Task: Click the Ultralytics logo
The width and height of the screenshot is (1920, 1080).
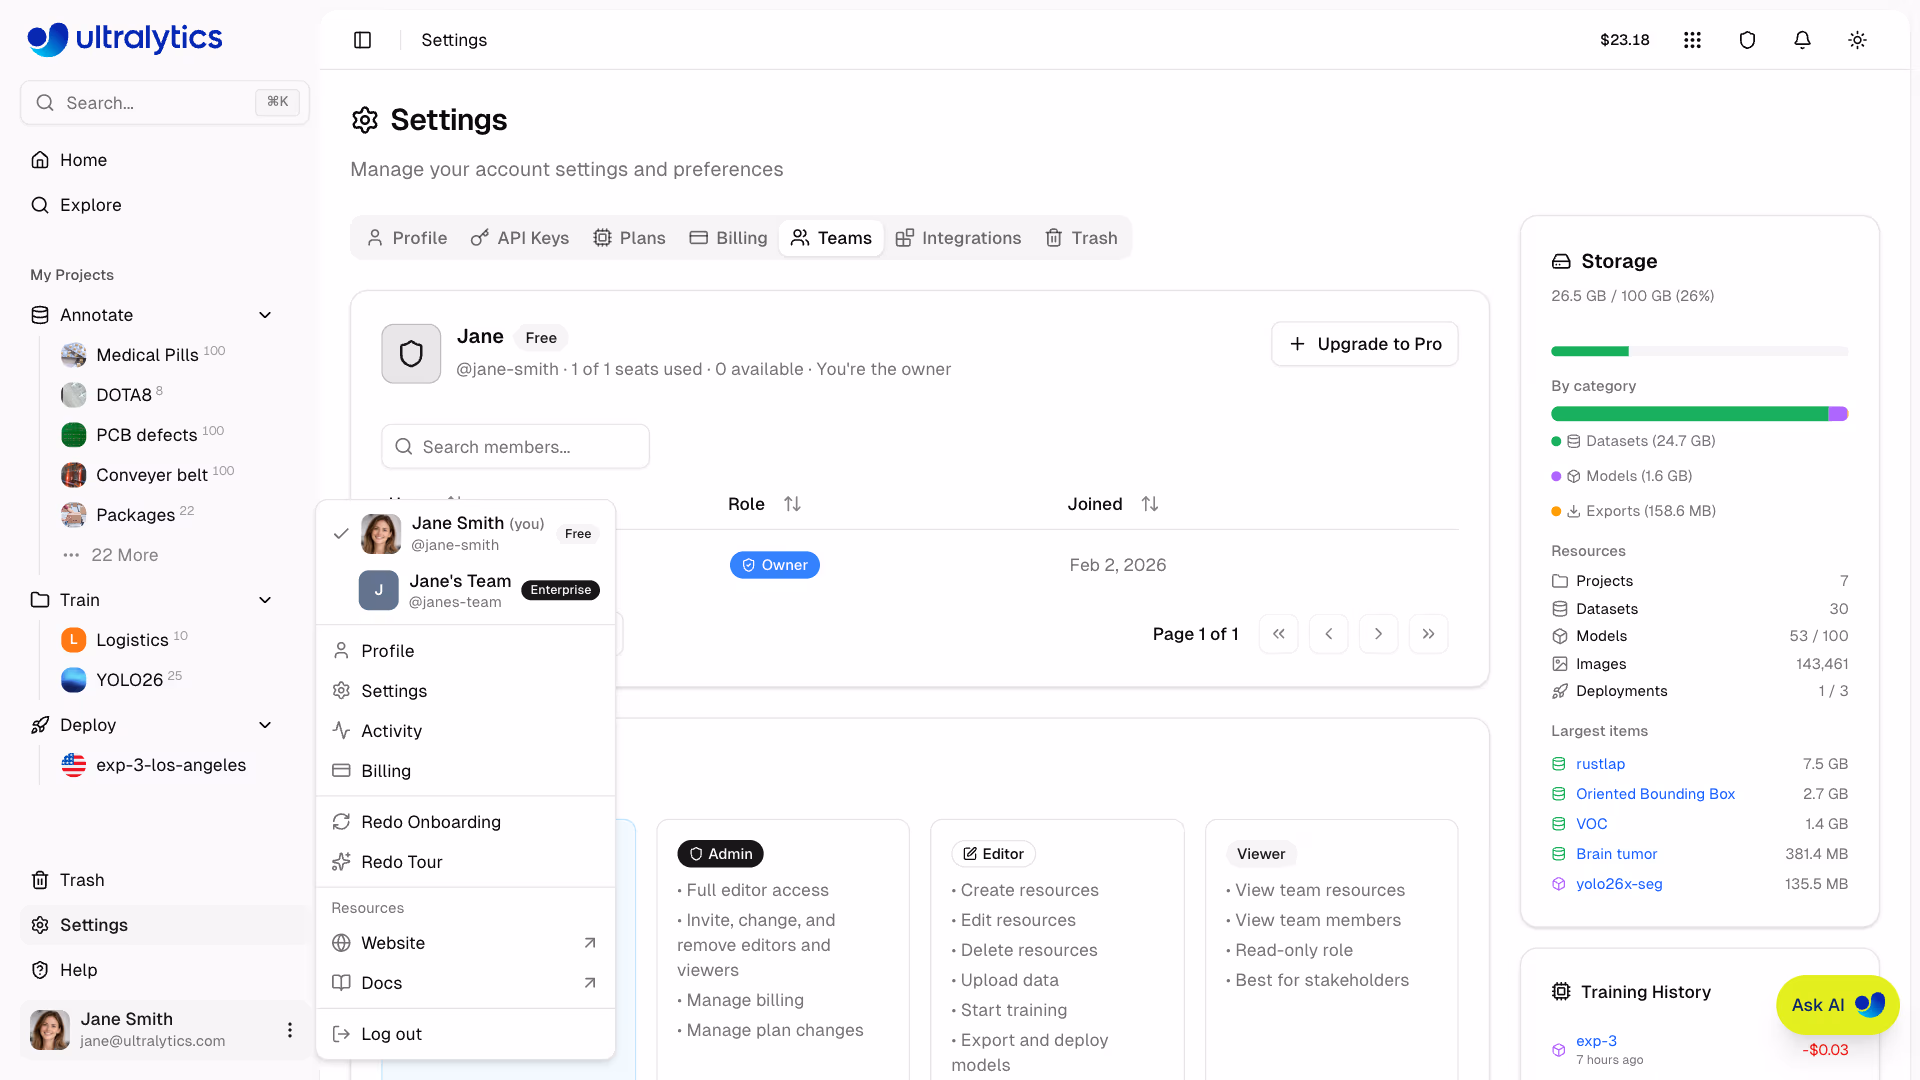Action: [125, 38]
